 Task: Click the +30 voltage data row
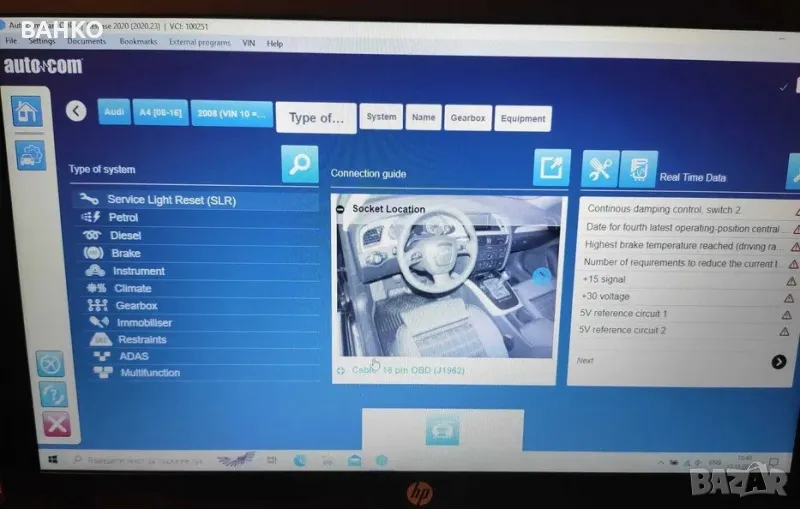point(687,296)
